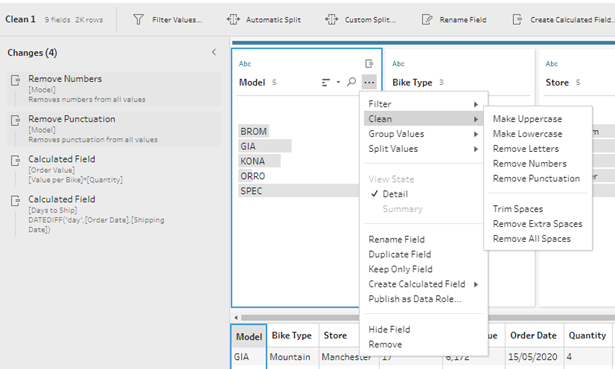Screen dimensions: 615x369
Task: Select Remove Extra Spaces
Action: [x=538, y=224]
